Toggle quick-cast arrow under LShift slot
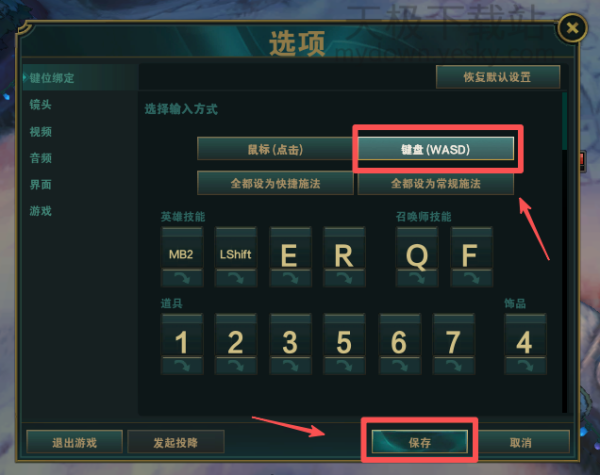Screen dimensions: 600x475 click(236, 278)
